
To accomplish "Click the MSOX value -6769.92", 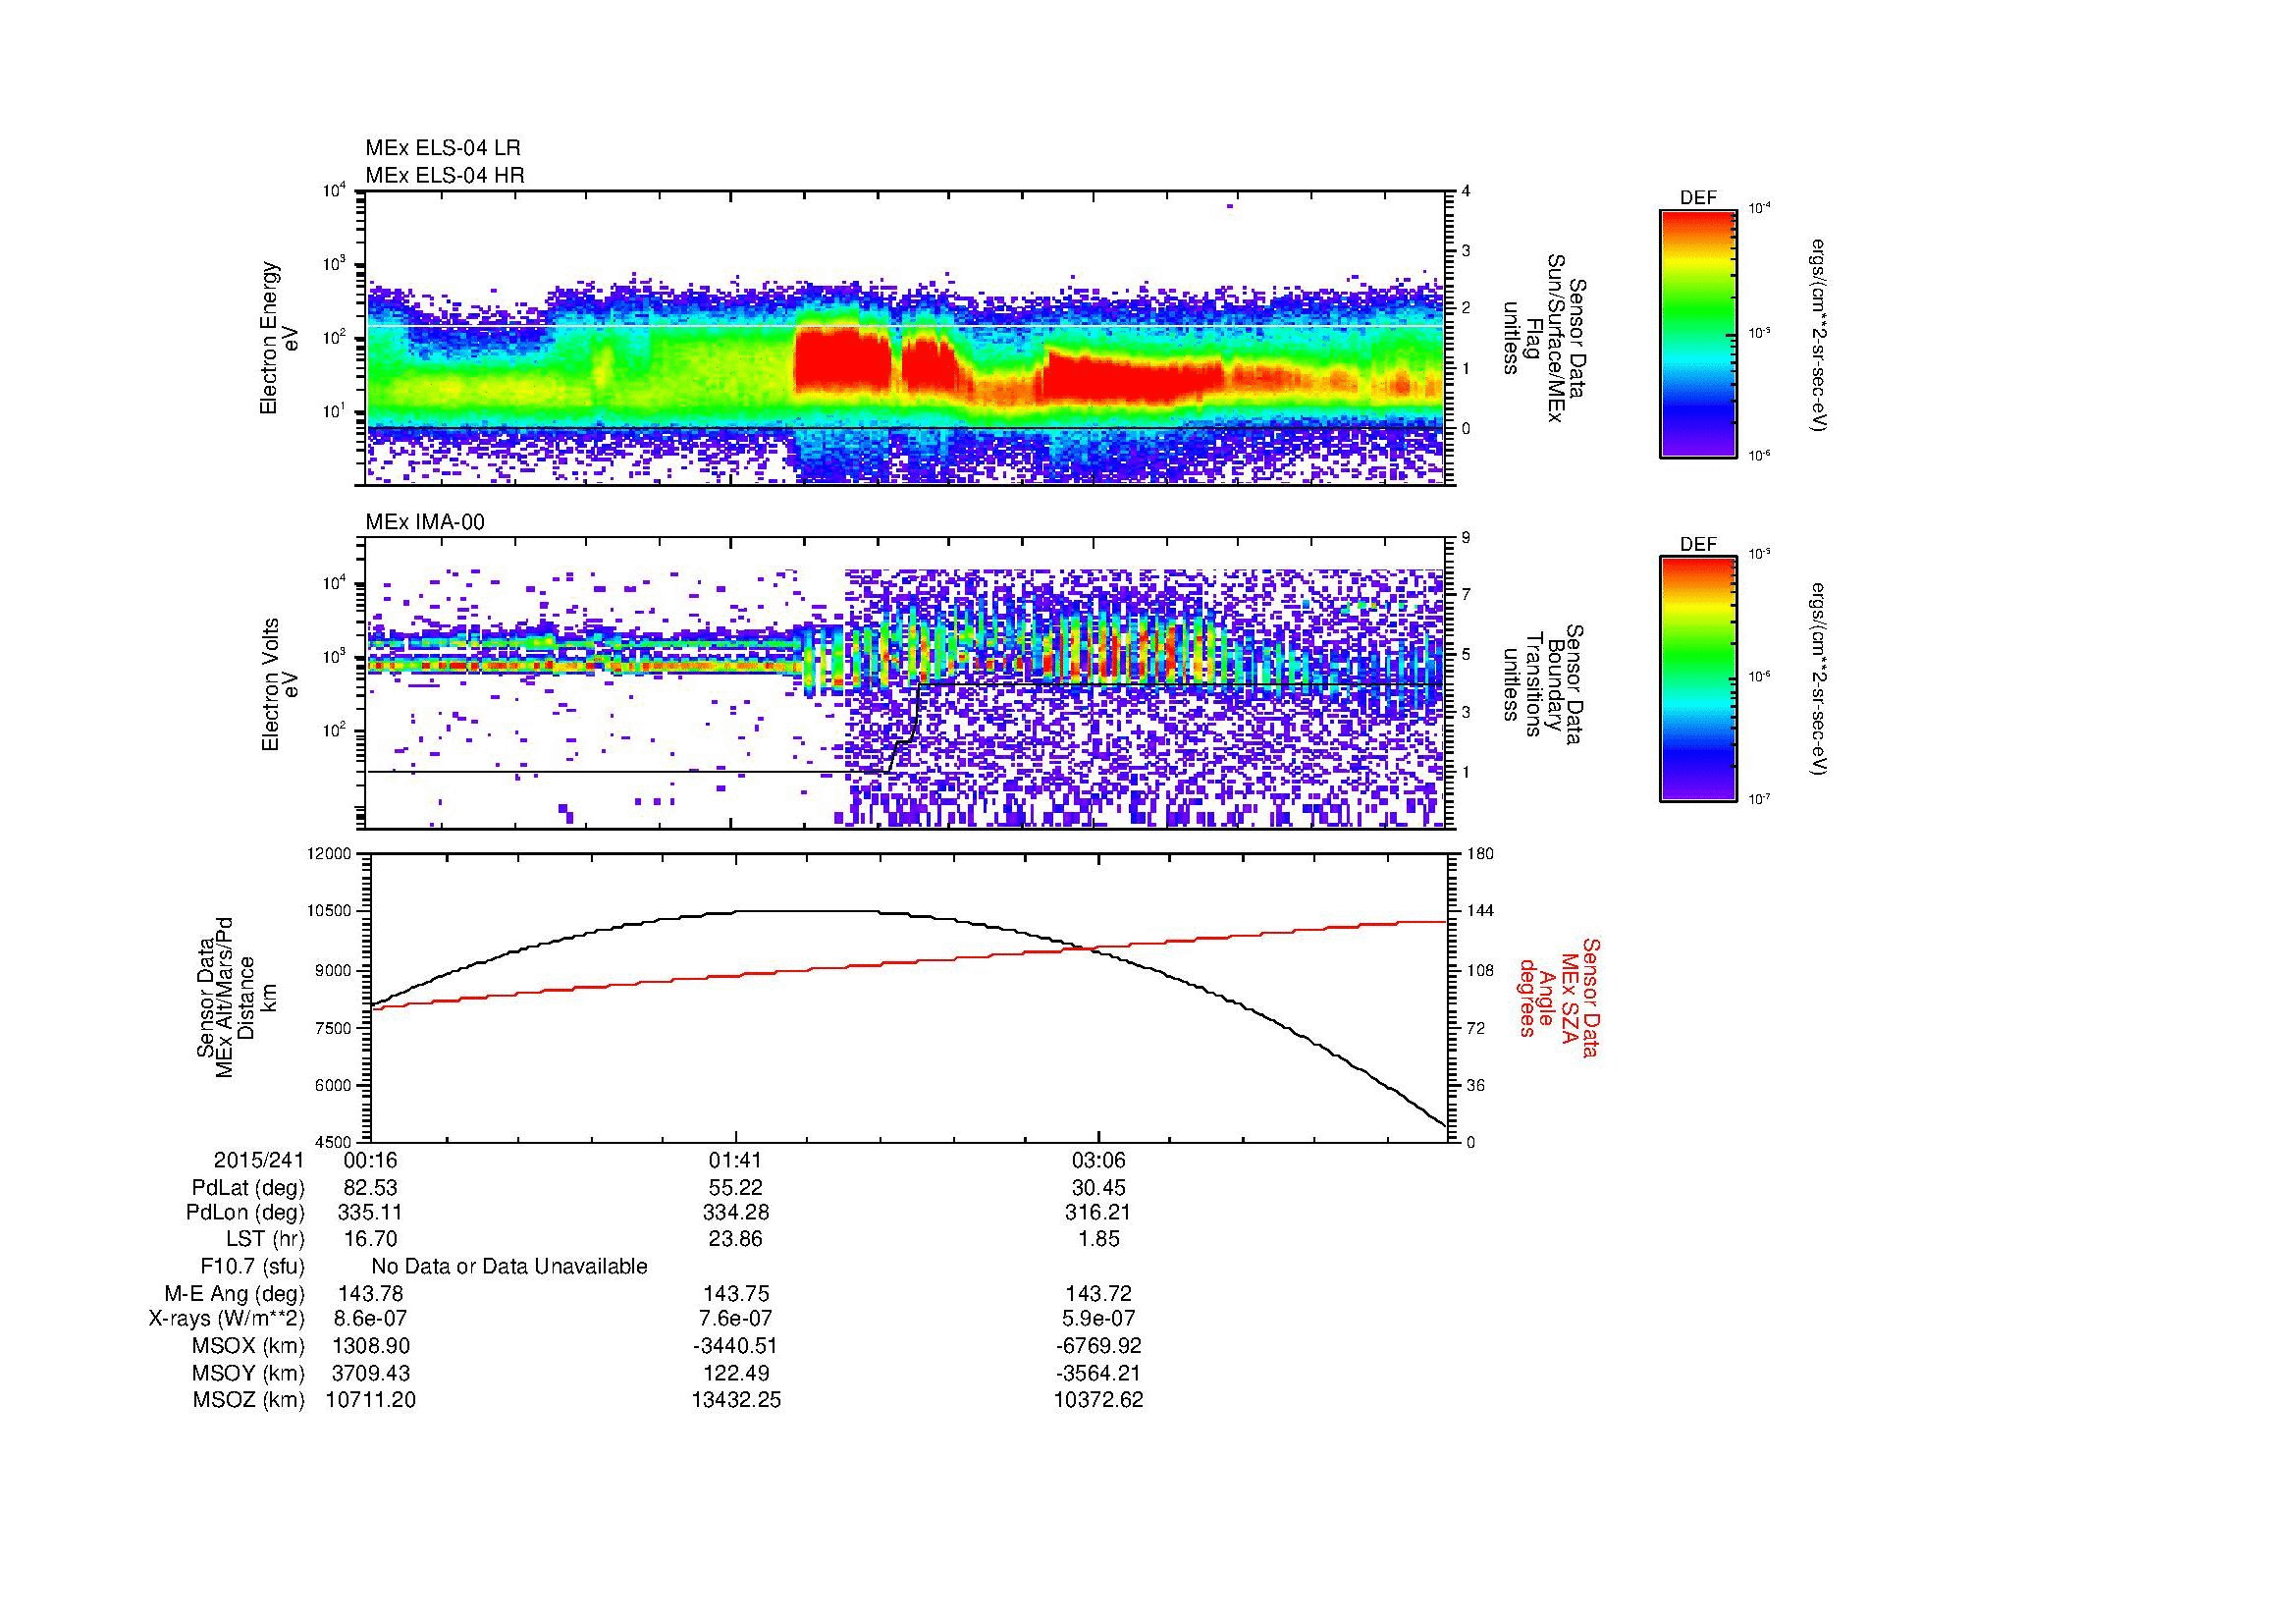I will tap(1098, 1346).
